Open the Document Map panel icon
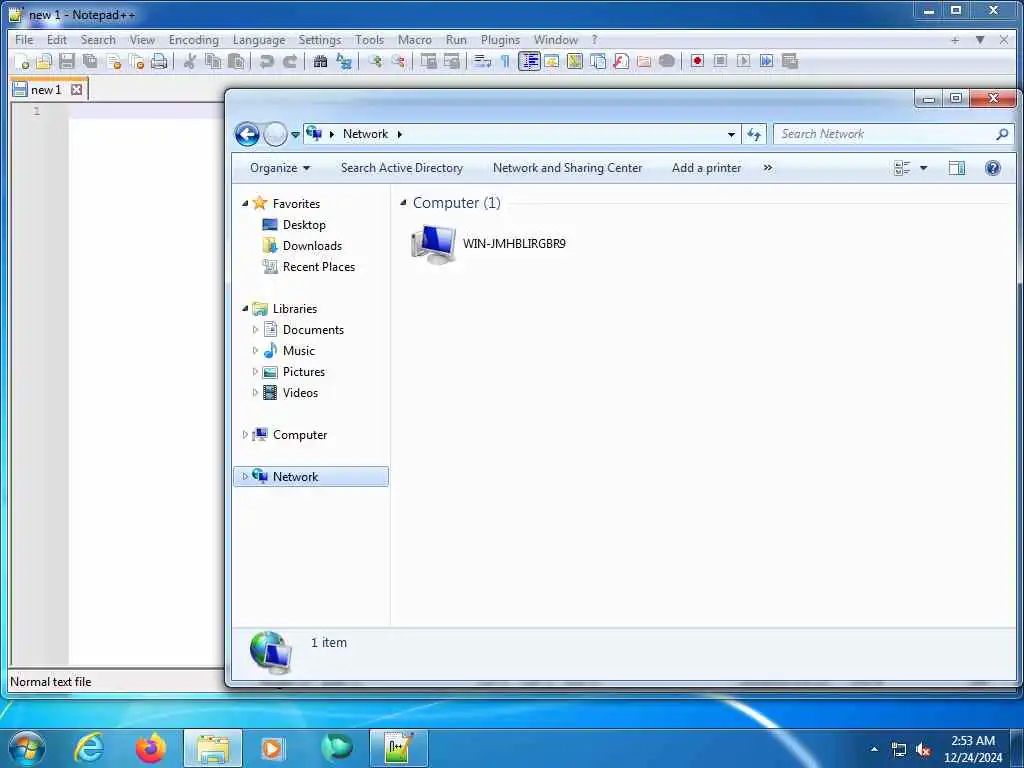The image size is (1024, 768). tap(575, 61)
